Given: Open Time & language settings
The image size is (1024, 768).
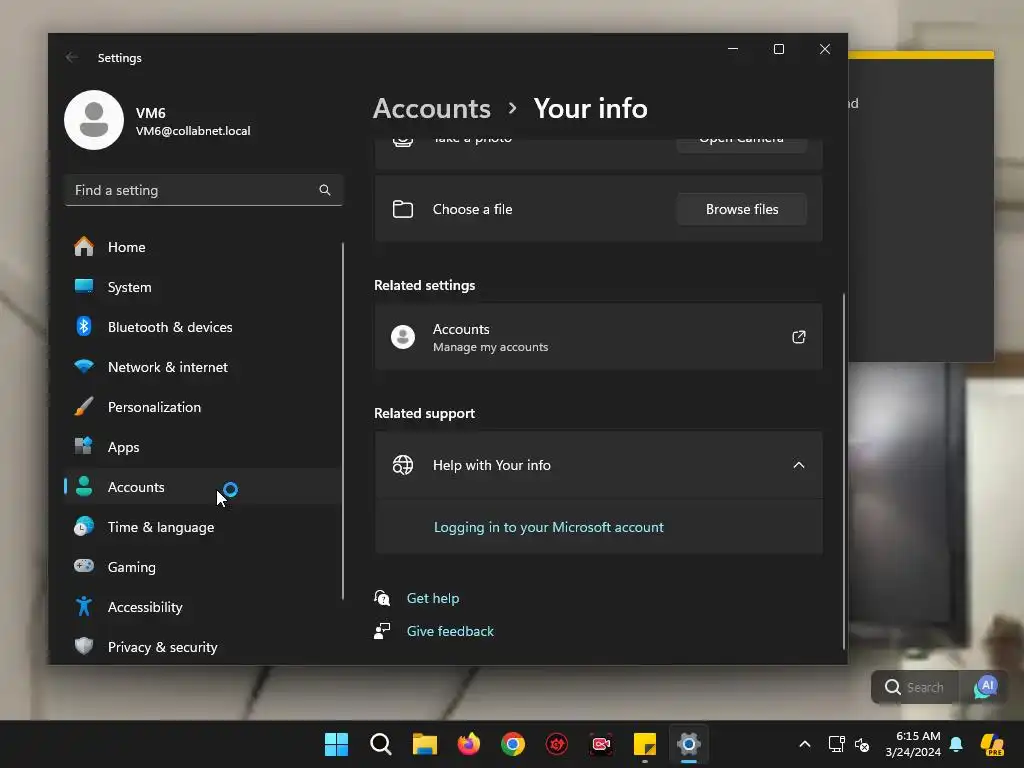Looking at the screenshot, I should 202,526.
